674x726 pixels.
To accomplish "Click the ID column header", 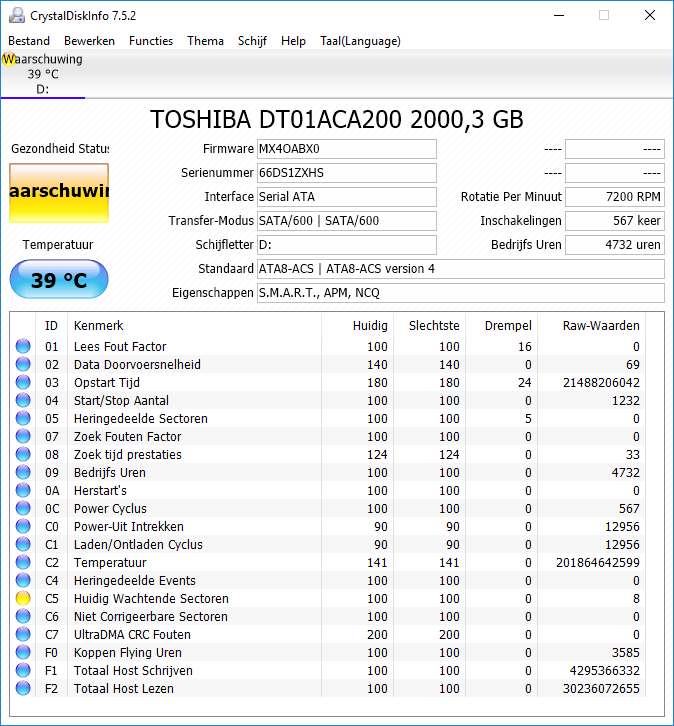I will [51, 325].
